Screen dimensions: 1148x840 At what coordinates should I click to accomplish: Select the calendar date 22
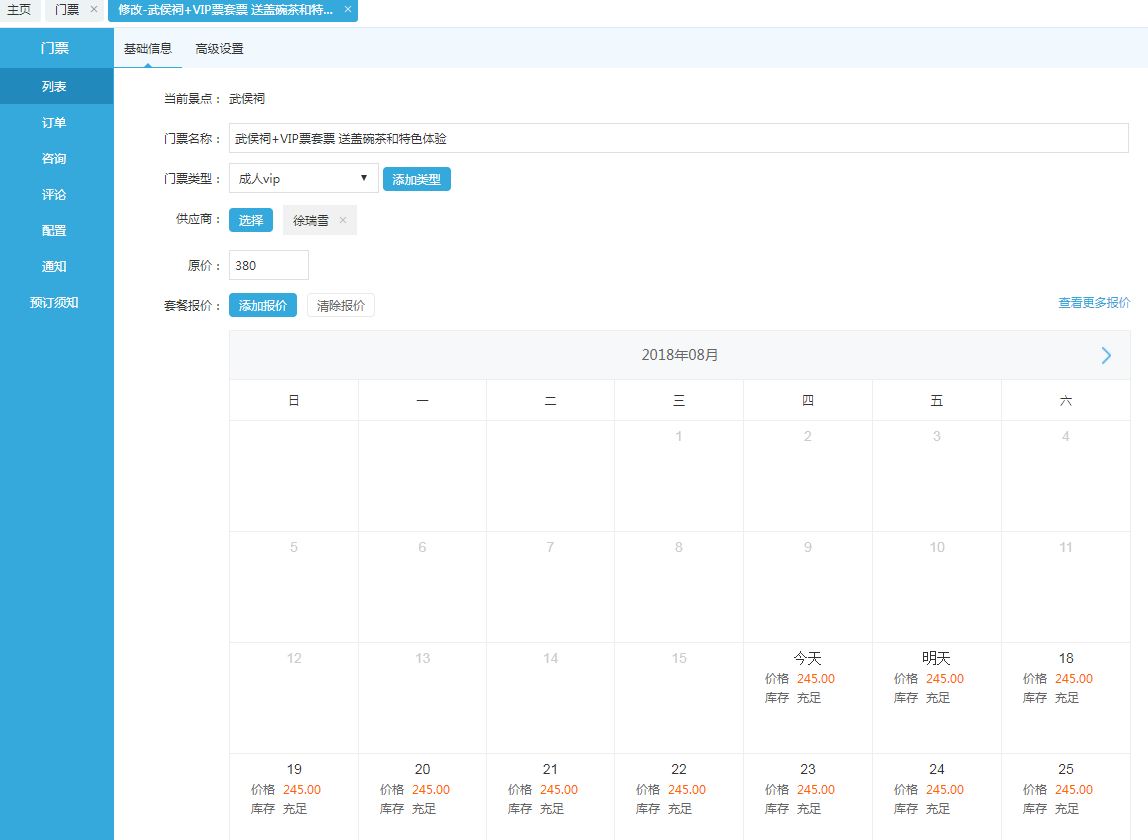(x=678, y=795)
